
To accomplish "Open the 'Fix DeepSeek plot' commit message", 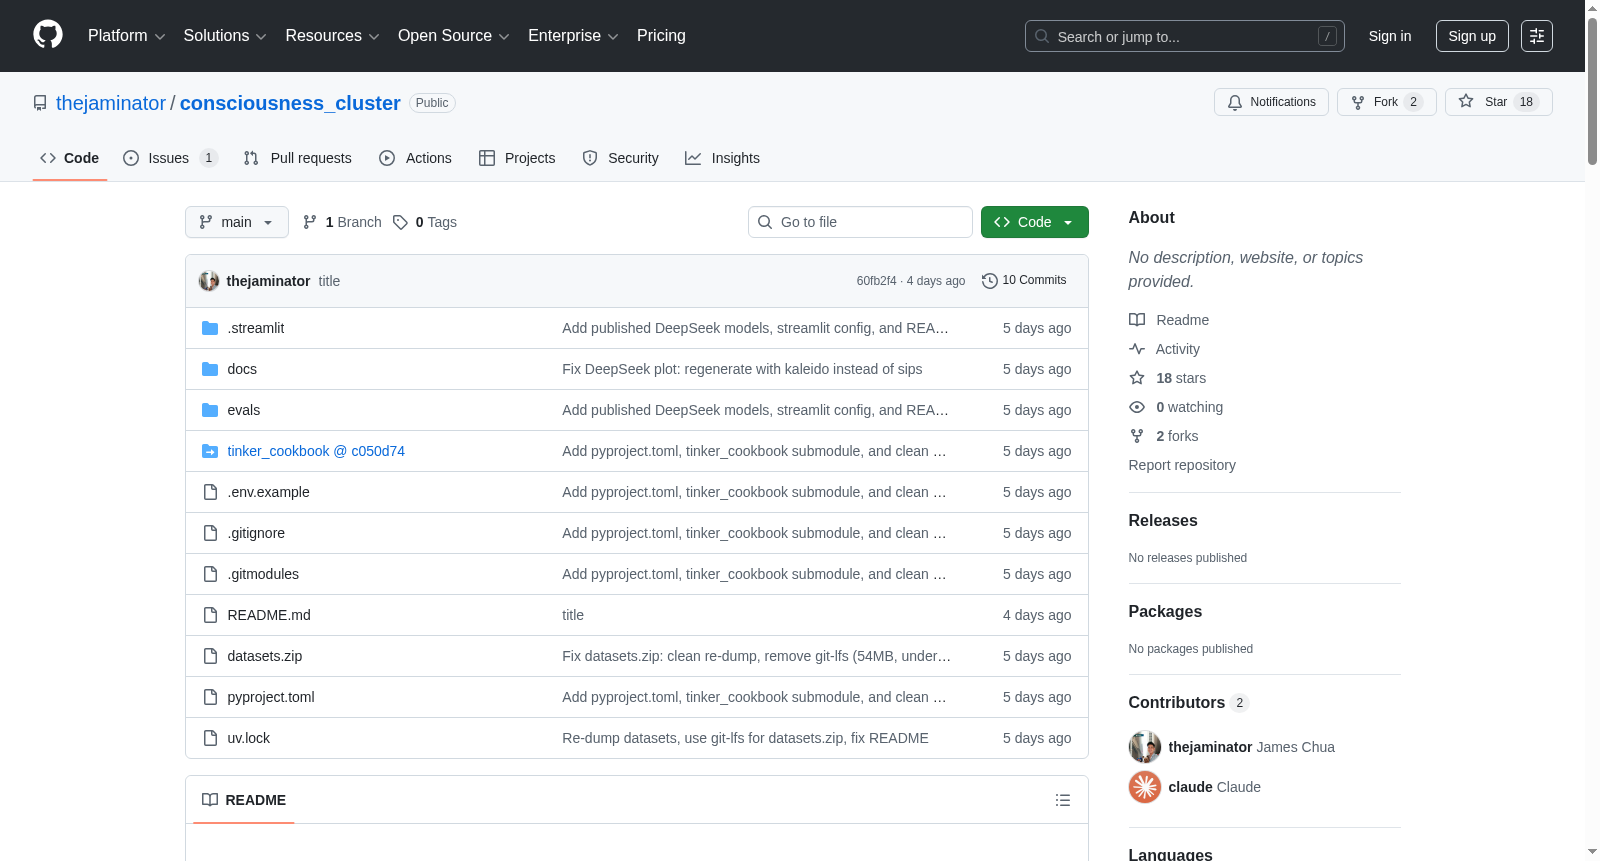I will (x=742, y=369).
